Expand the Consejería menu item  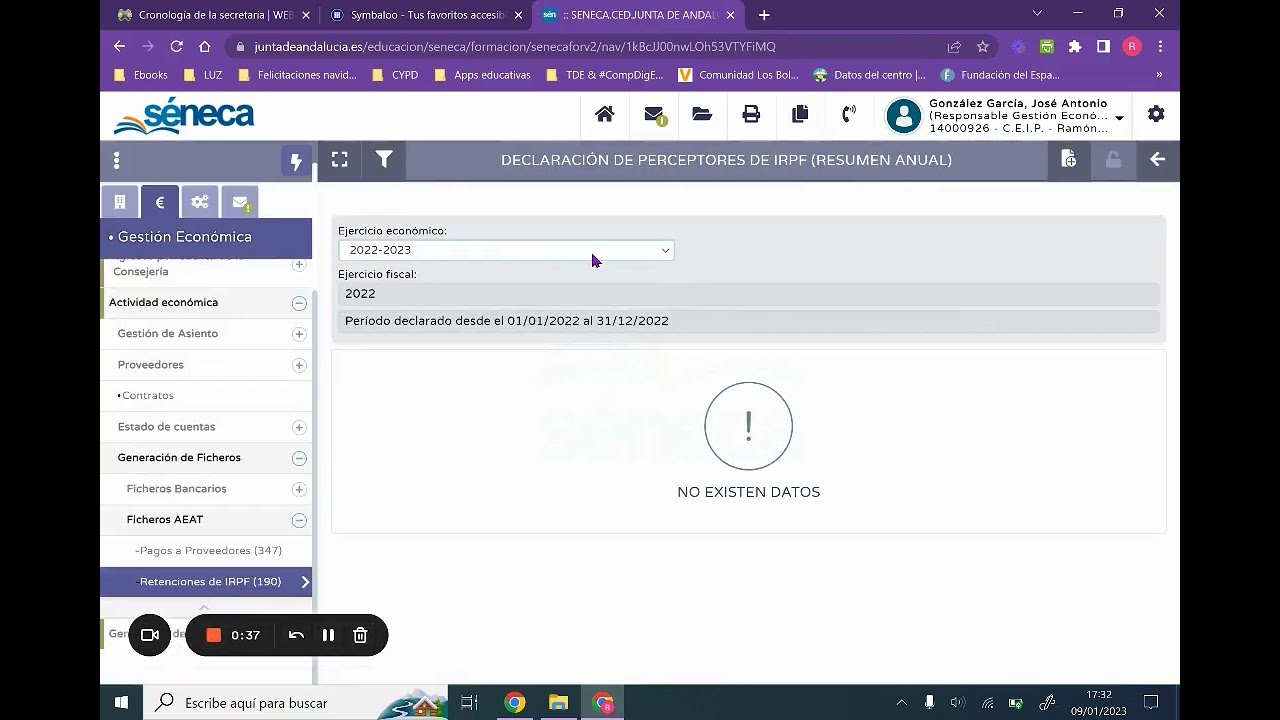point(299,265)
